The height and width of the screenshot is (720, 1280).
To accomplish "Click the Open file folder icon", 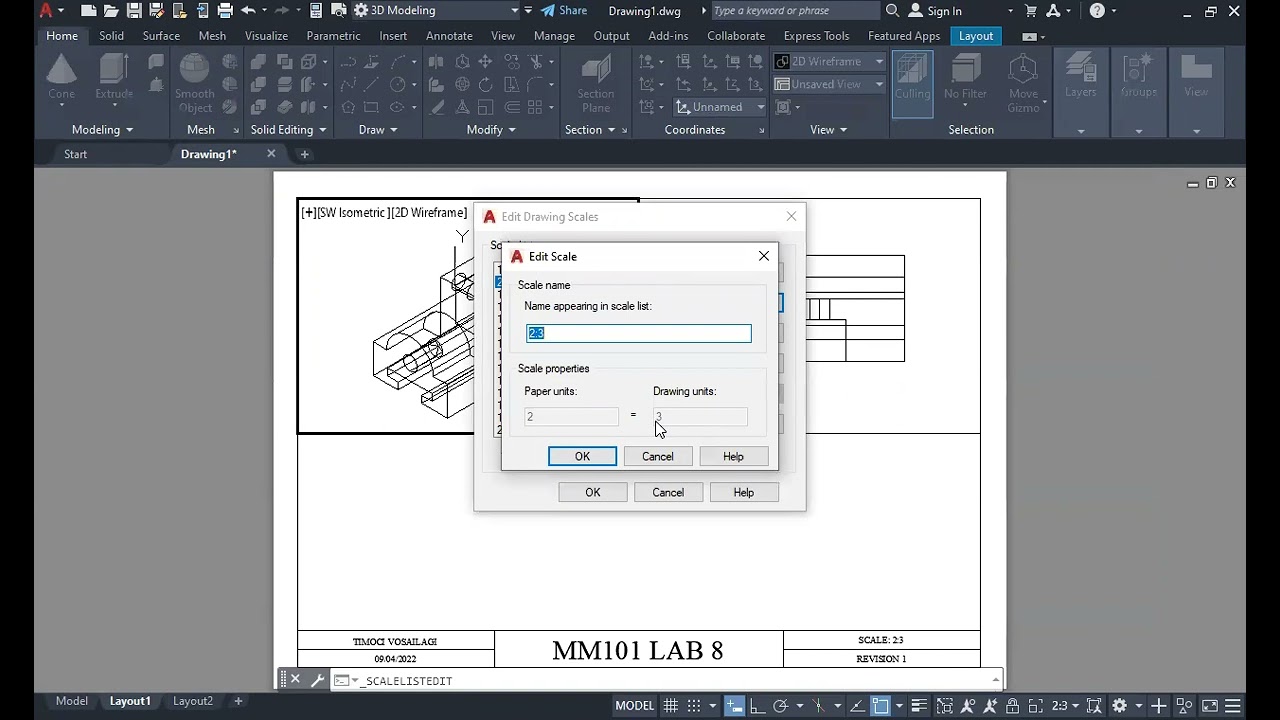I will coord(110,11).
